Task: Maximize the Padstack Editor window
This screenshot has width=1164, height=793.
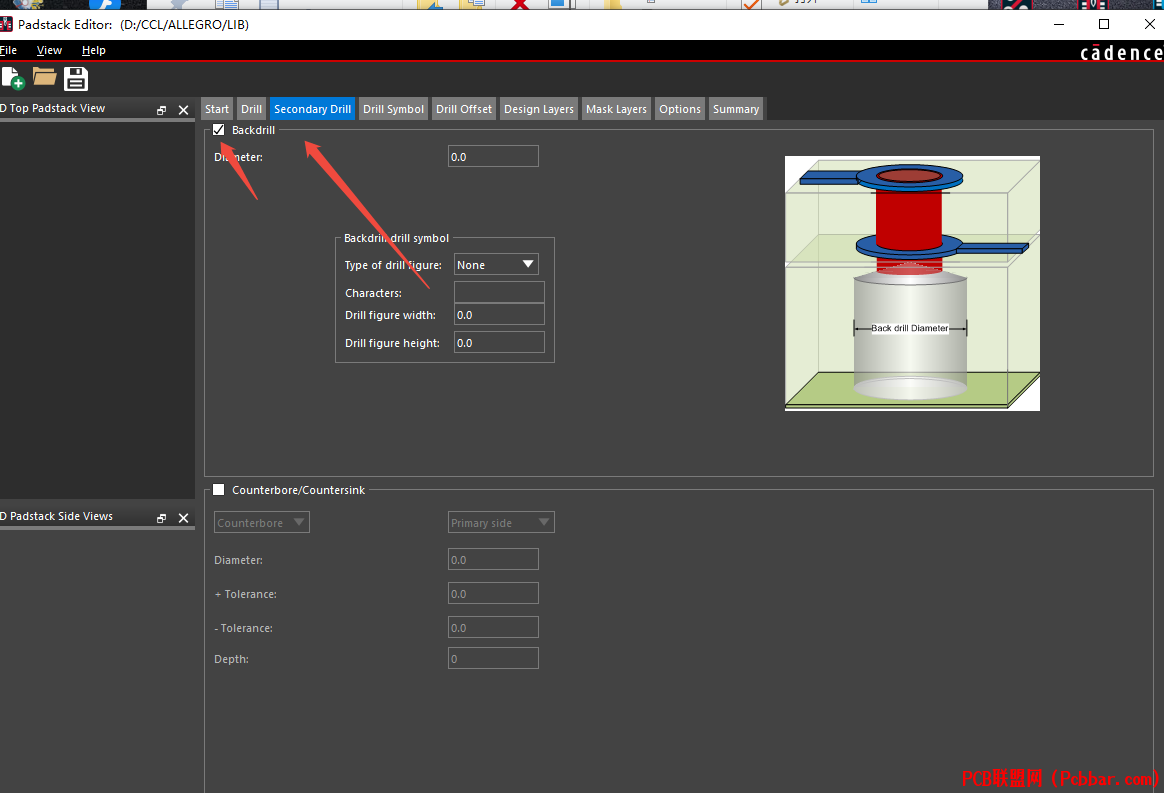Action: tap(1104, 25)
